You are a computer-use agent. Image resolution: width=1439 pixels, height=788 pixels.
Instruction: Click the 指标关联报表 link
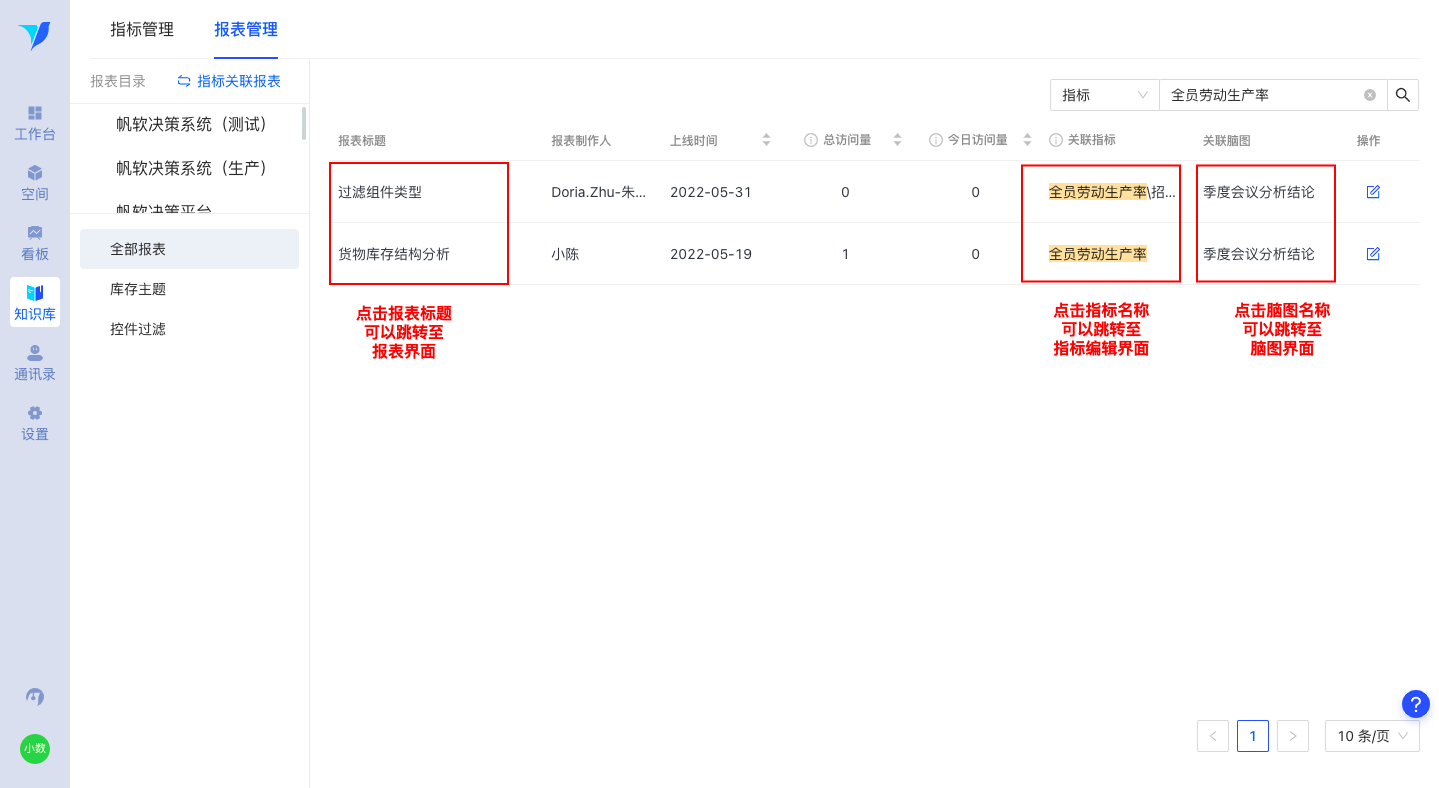tap(229, 81)
